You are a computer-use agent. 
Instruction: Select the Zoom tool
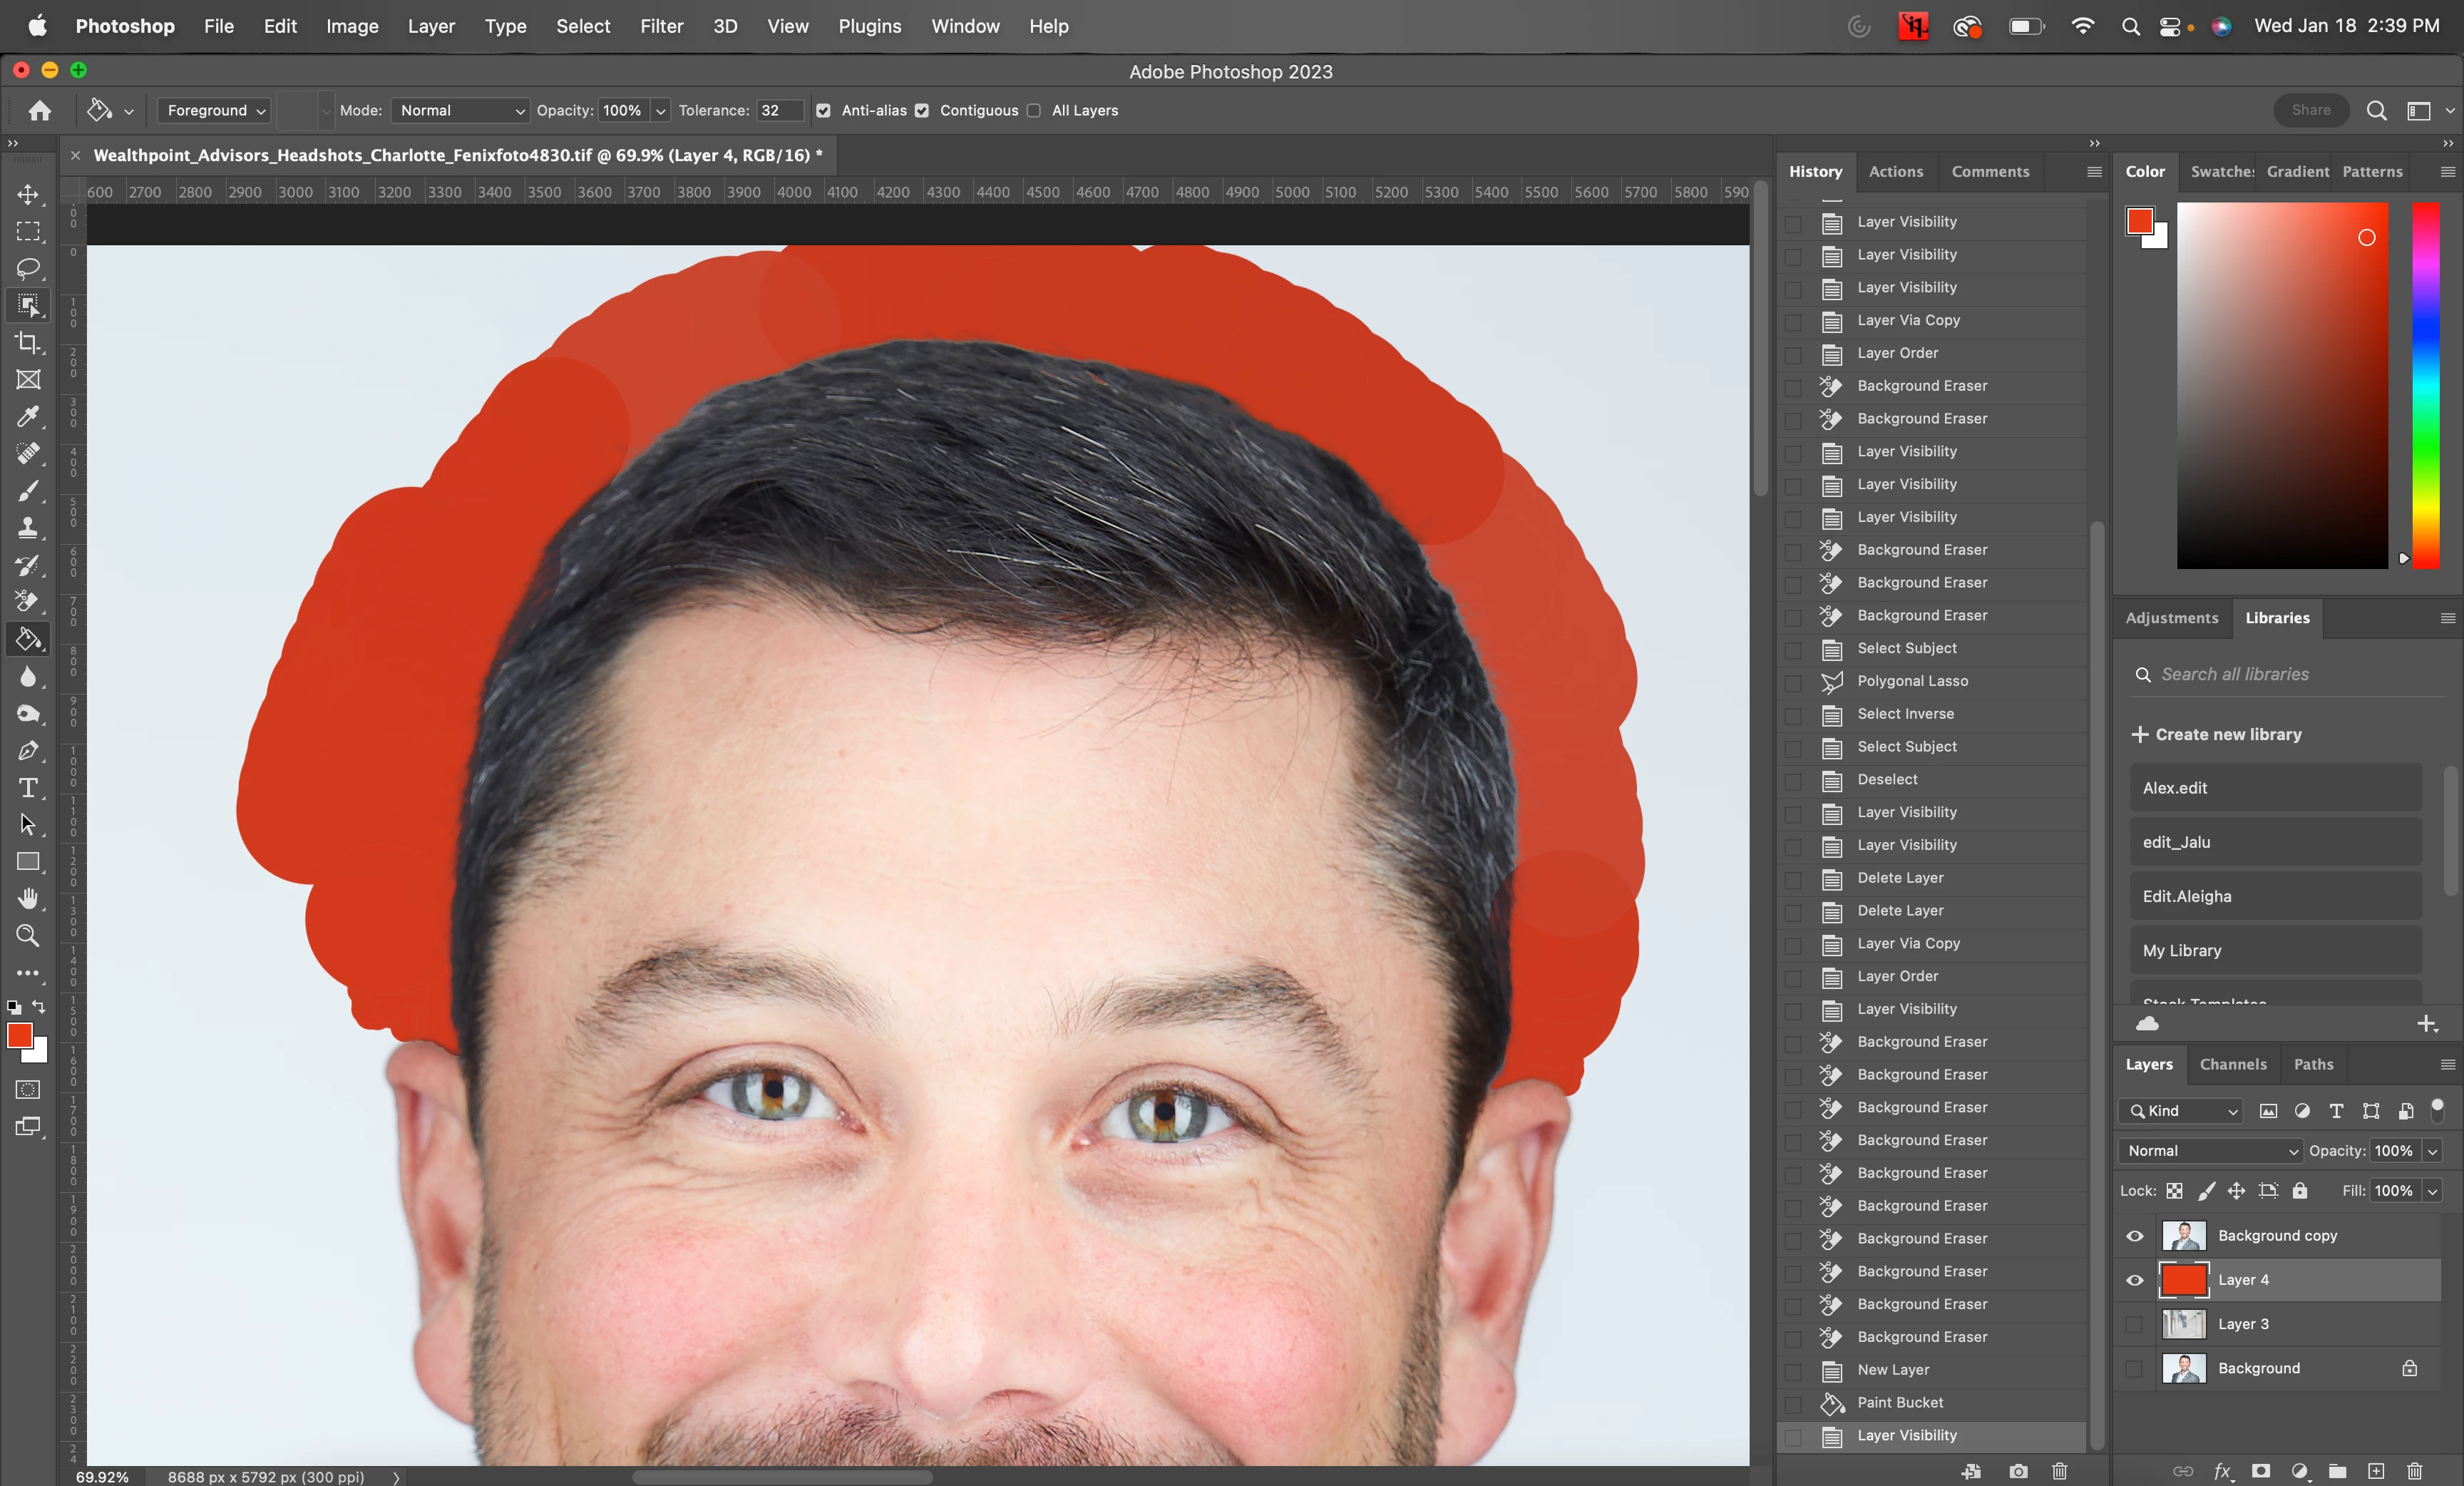point(28,936)
